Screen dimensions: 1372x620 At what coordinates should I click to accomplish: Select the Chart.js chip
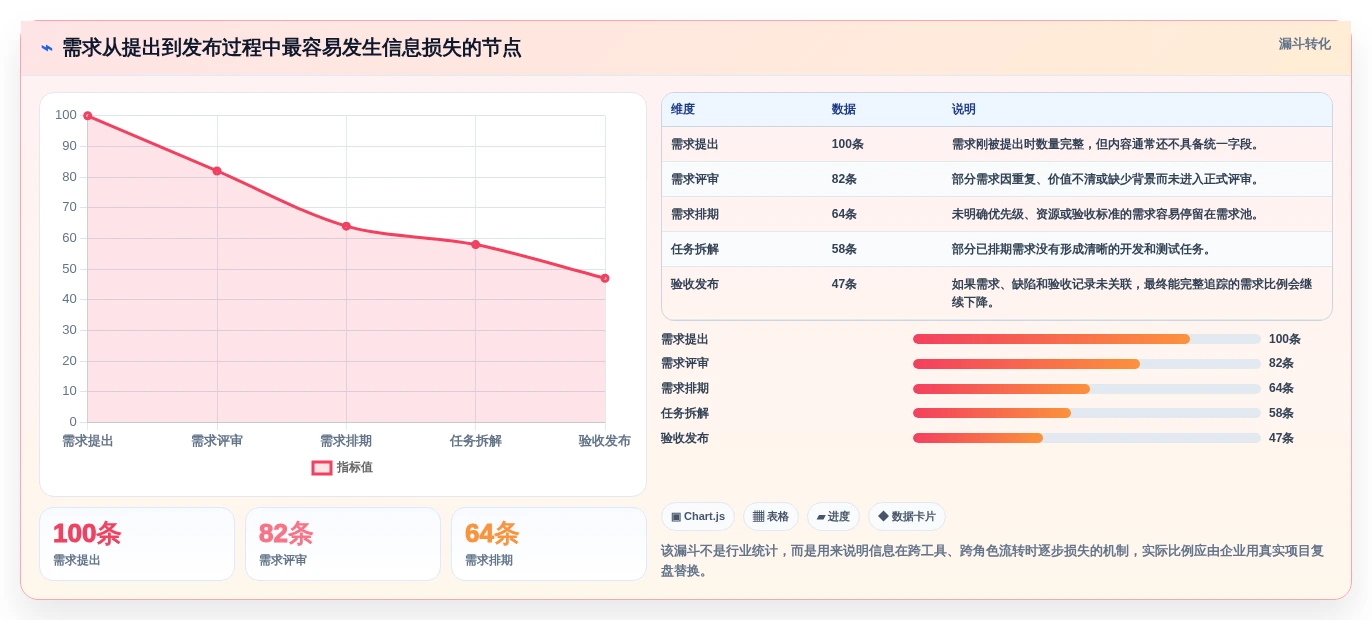coord(698,516)
